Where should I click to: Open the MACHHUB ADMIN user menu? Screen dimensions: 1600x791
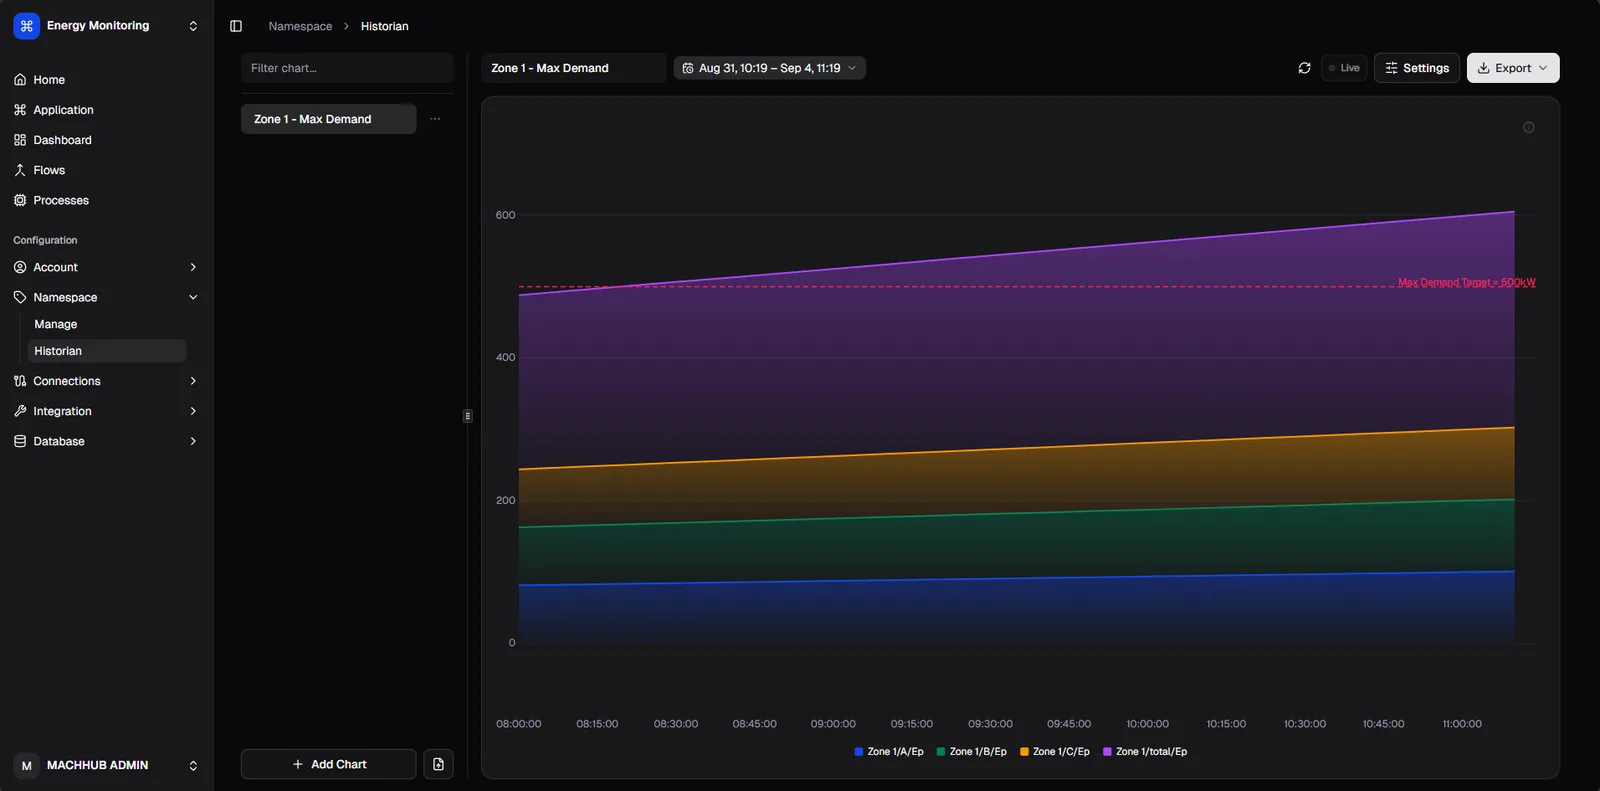tap(193, 765)
